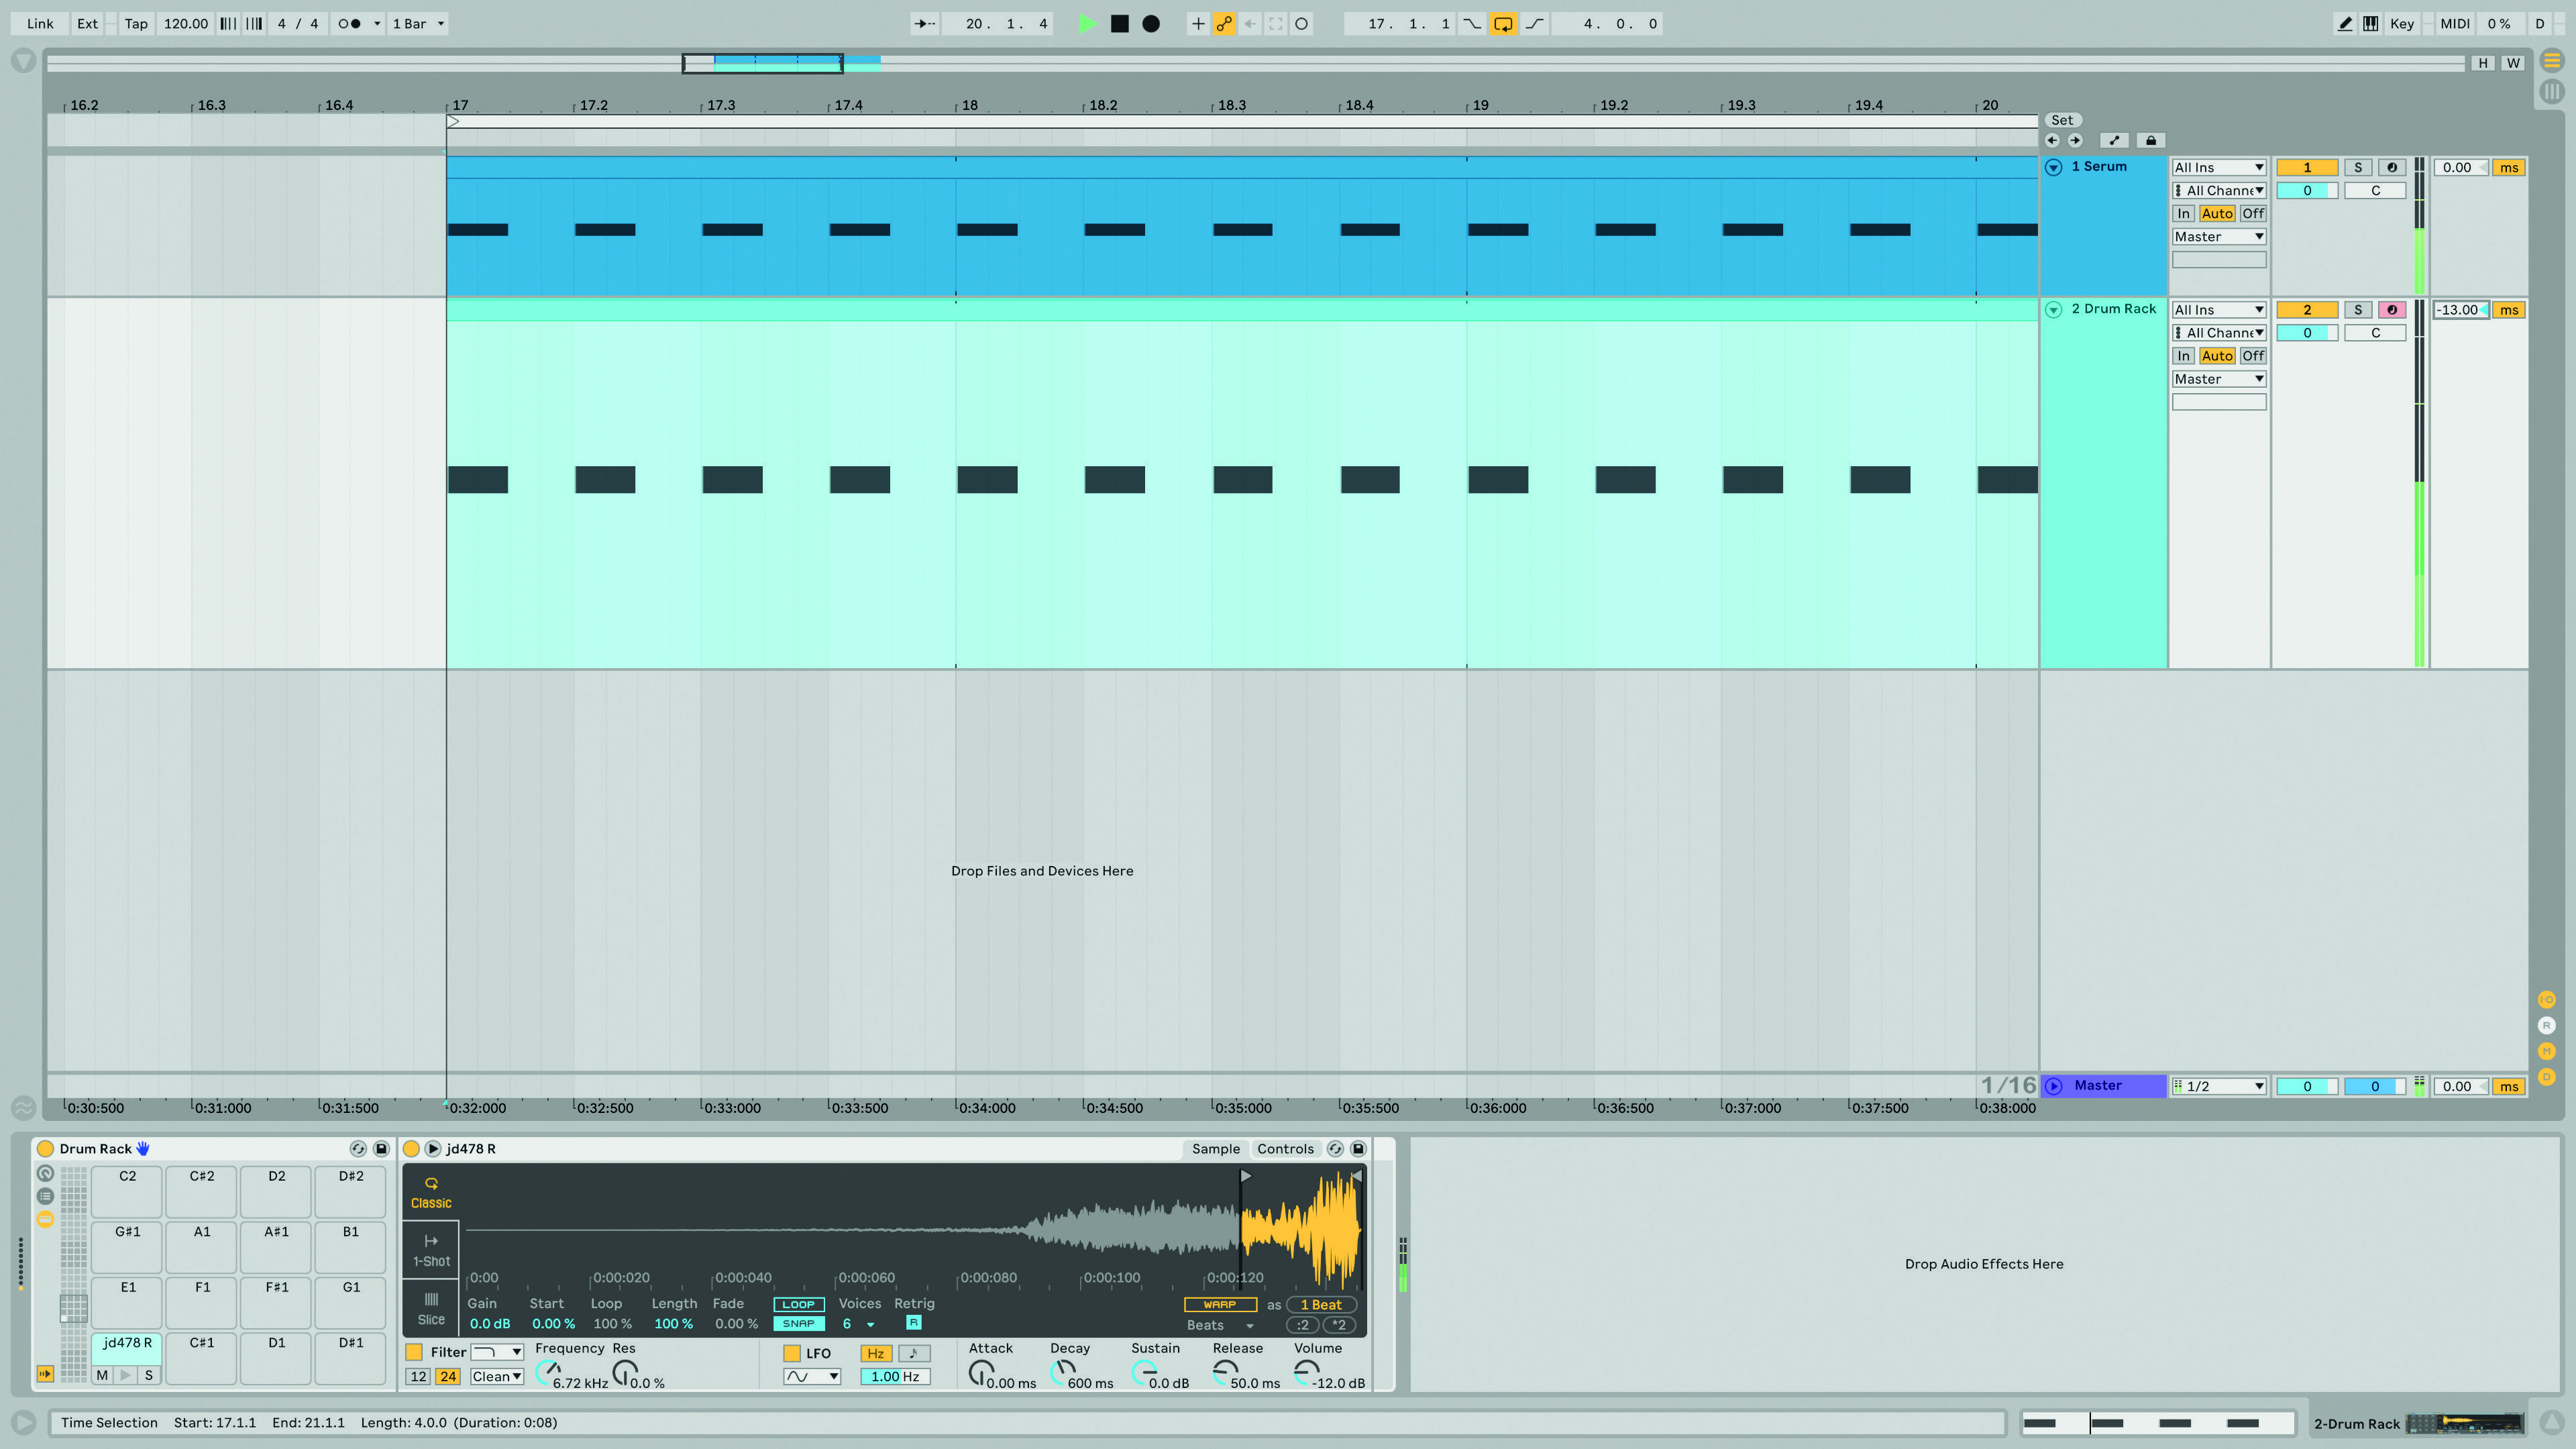The height and width of the screenshot is (1449, 2576).
Task: Open Master 1/2 output dropdown
Action: 2218,1086
